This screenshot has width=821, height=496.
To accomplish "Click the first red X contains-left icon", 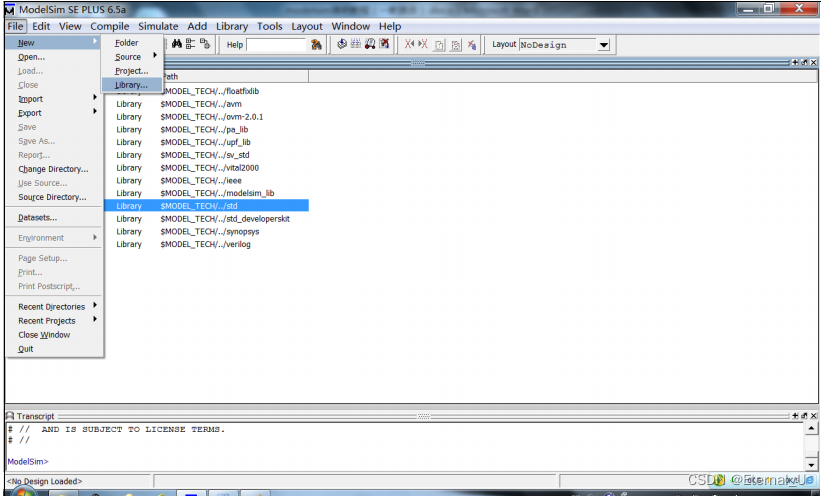I will coord(409,45).
